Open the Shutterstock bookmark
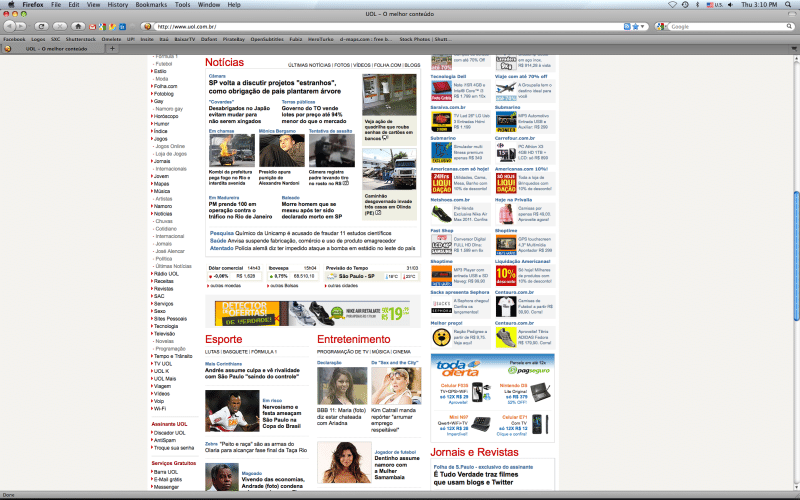Viewport: 800px width, 500px height. pos(81,39)
